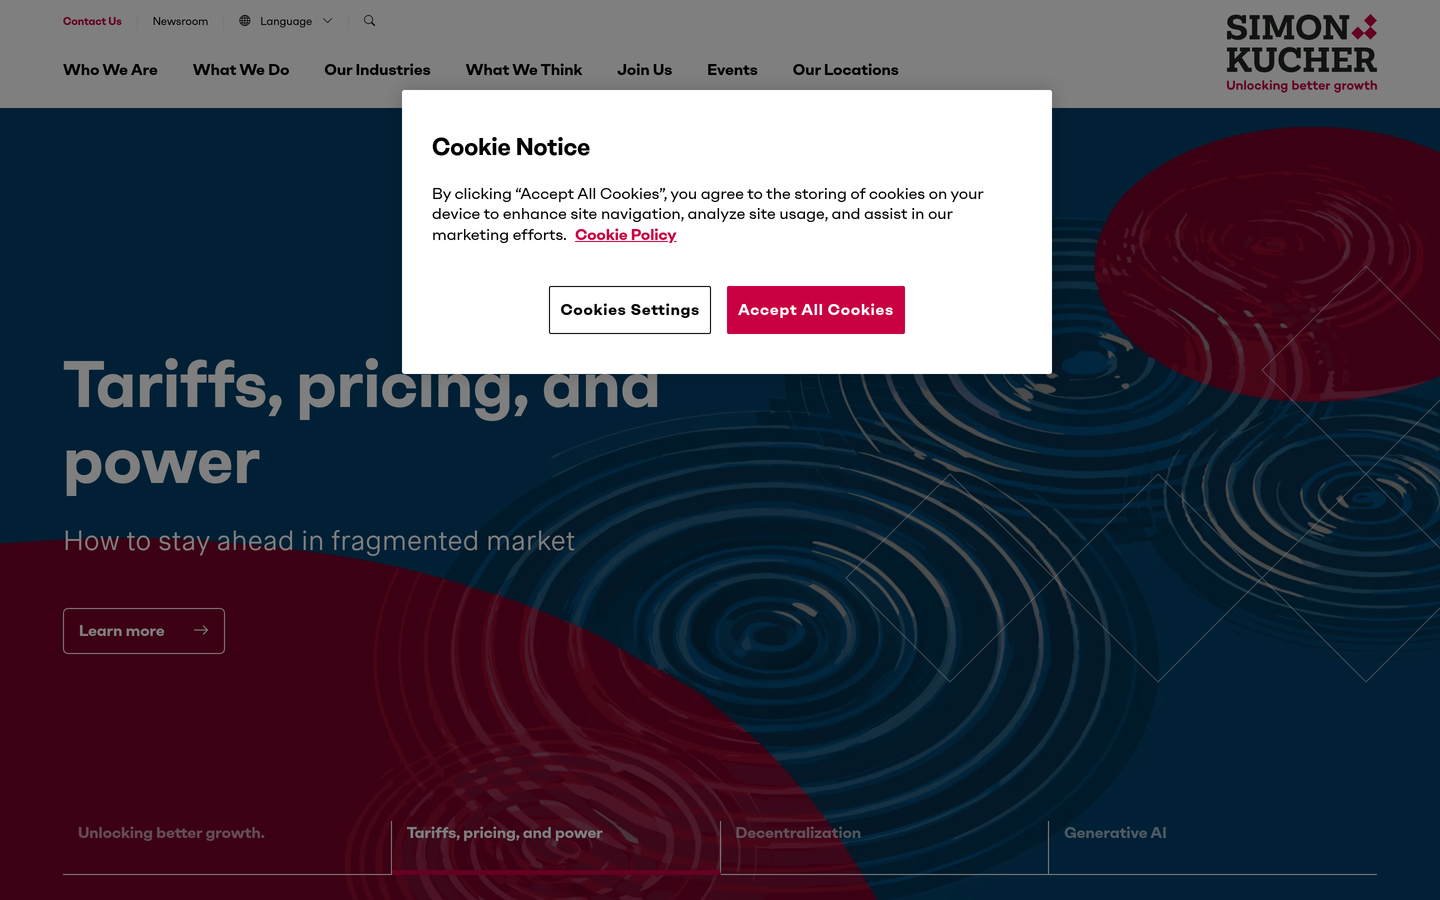Open the What We Do menu
1440x900 pixels.
point(241,70)
